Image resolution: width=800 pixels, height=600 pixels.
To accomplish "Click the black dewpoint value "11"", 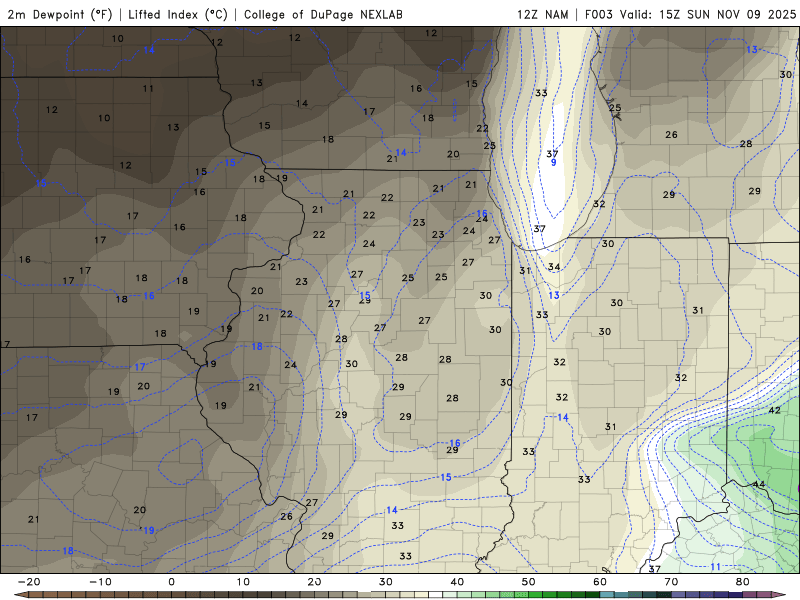I will click(x=148, y=89).
